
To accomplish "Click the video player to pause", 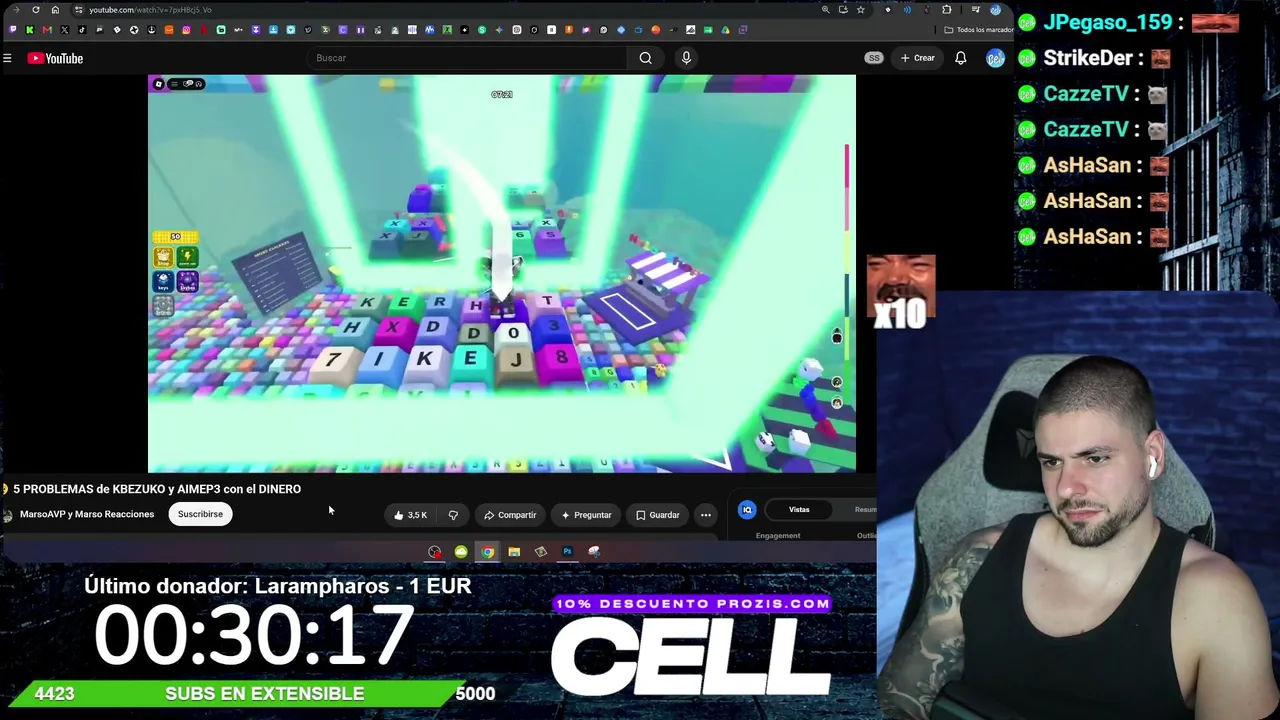I will tap(502, 273).
